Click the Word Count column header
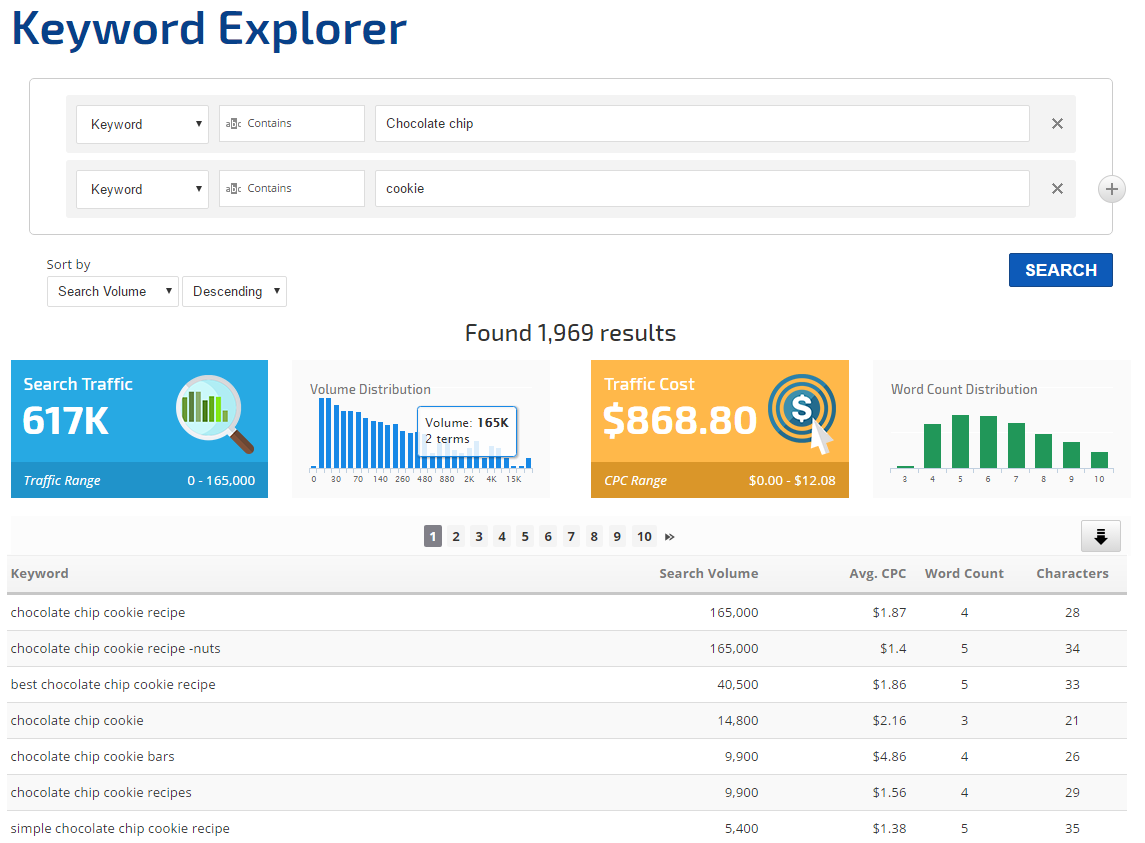Screen dimensions: 1145x843 click(x=964, y=574)
